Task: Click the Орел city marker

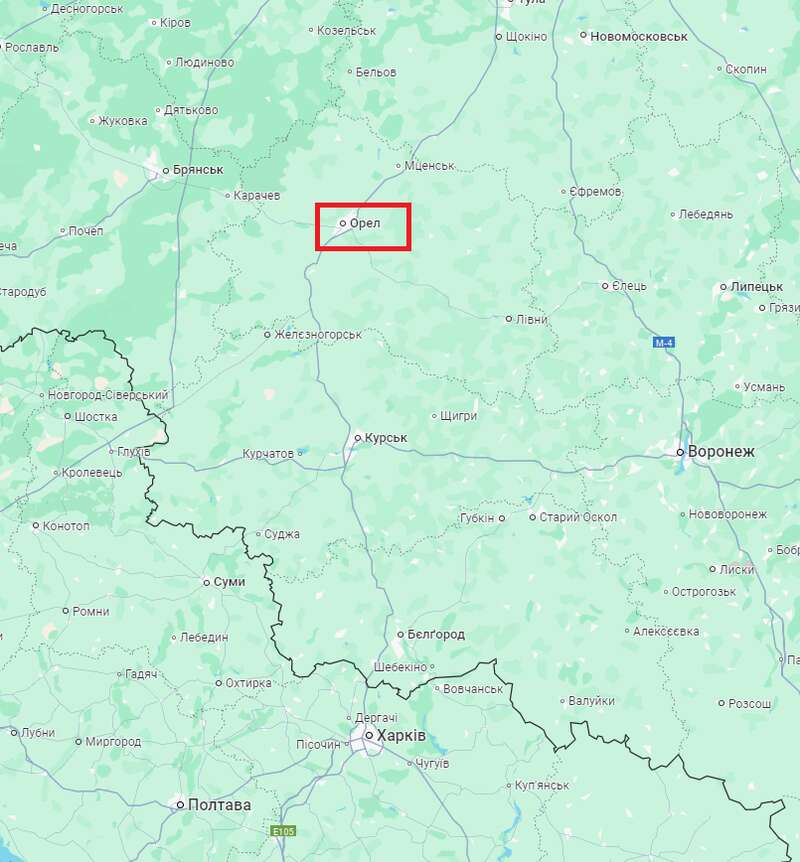Action: (x=343, y=223)
